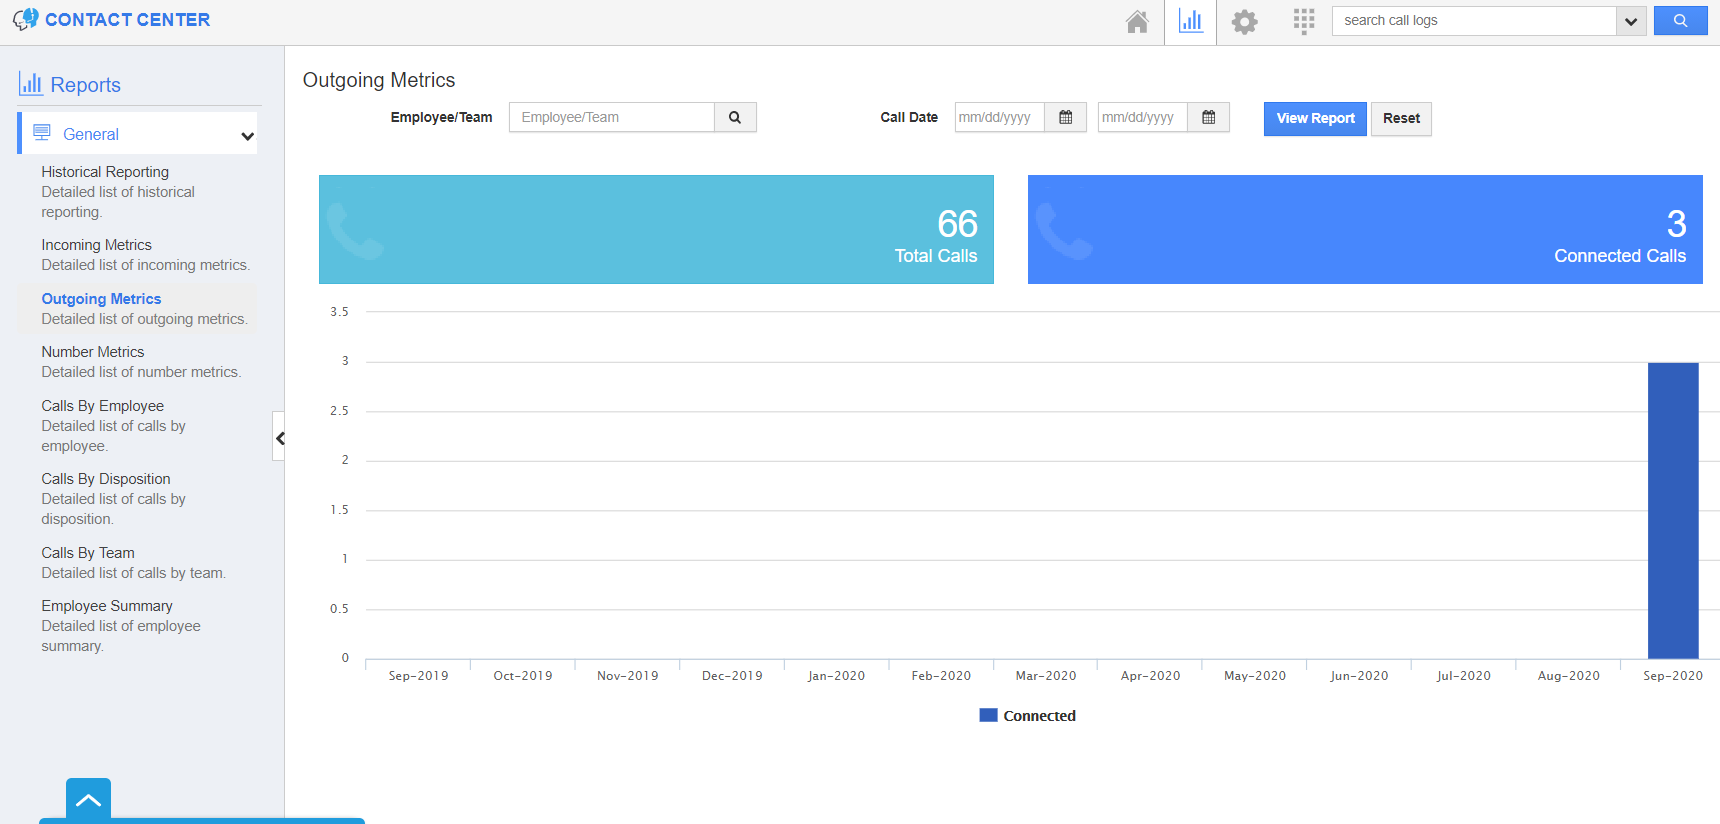Click the blue search magnifier button
Viewport: 1720px width, 824px height.
[1680, 20]
